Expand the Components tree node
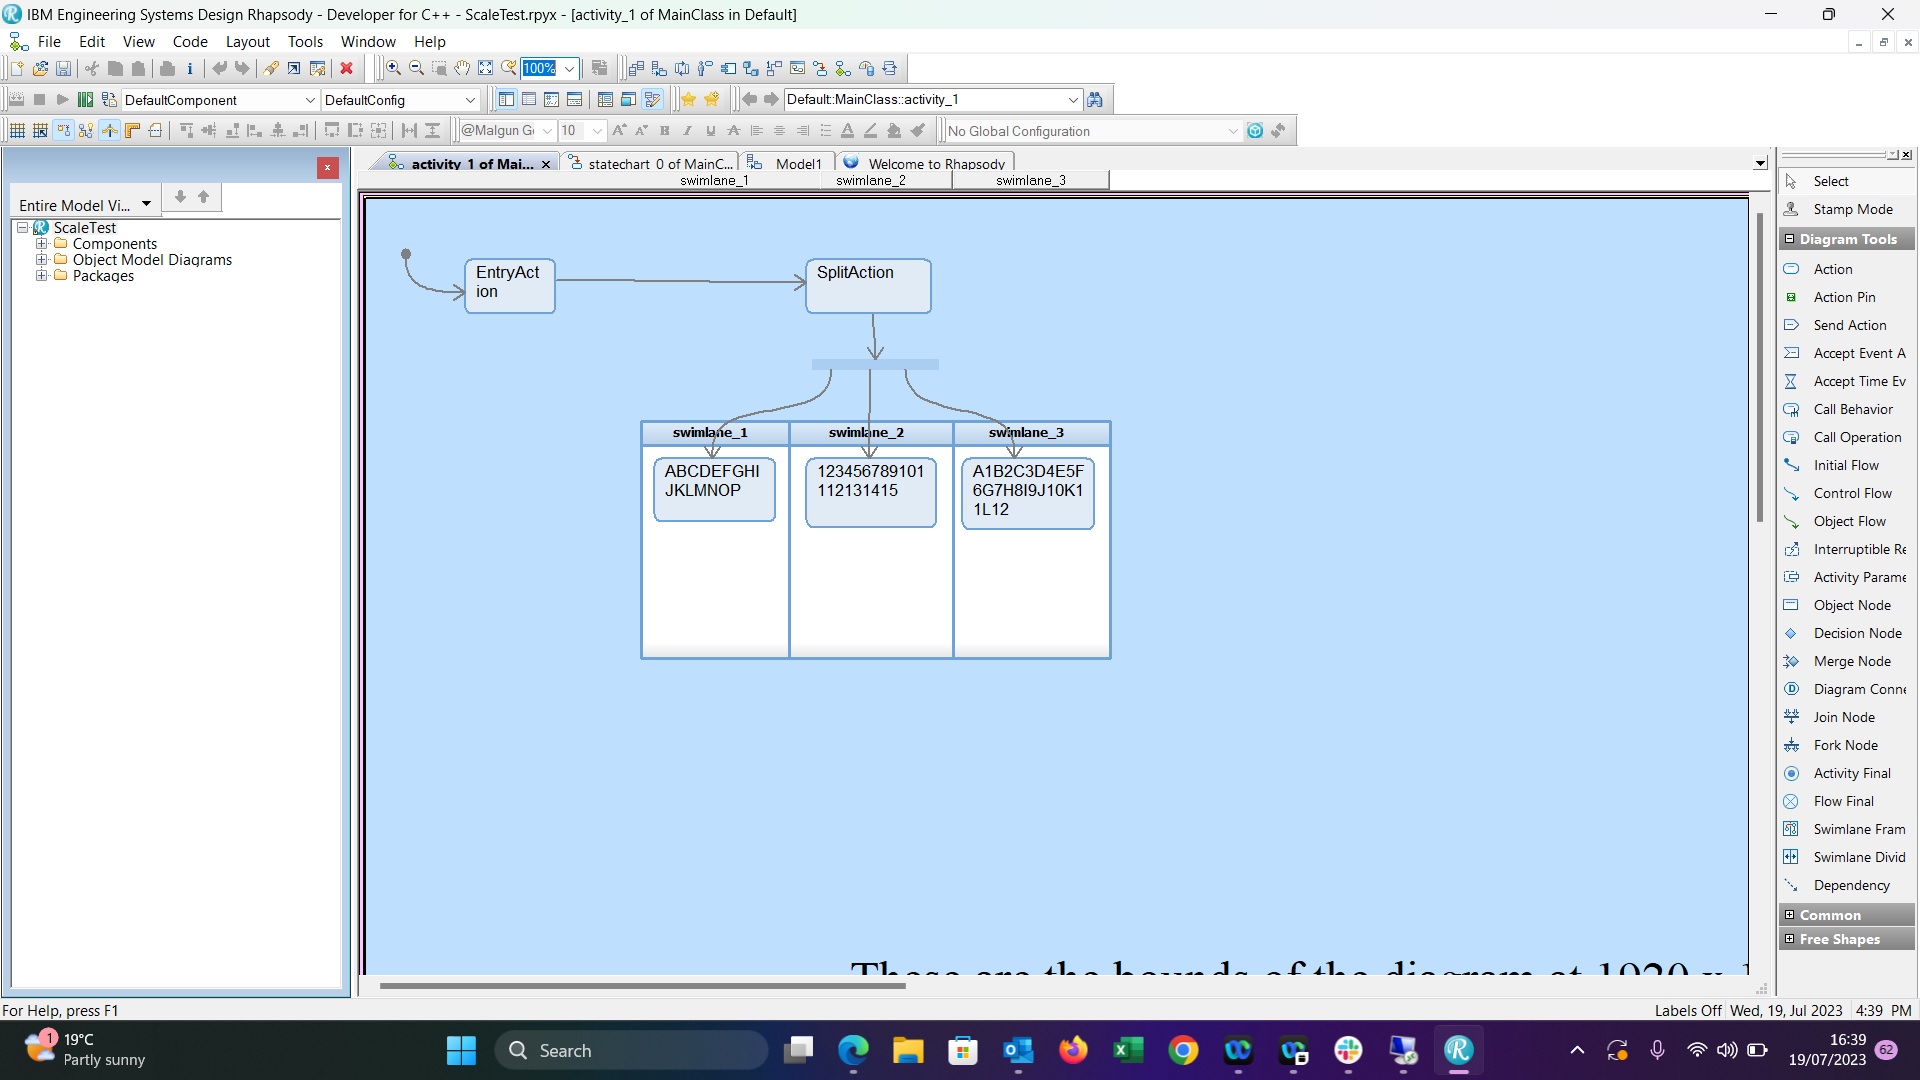The width and height of the screenshot is (1920, 1080). tap(42, 244)
